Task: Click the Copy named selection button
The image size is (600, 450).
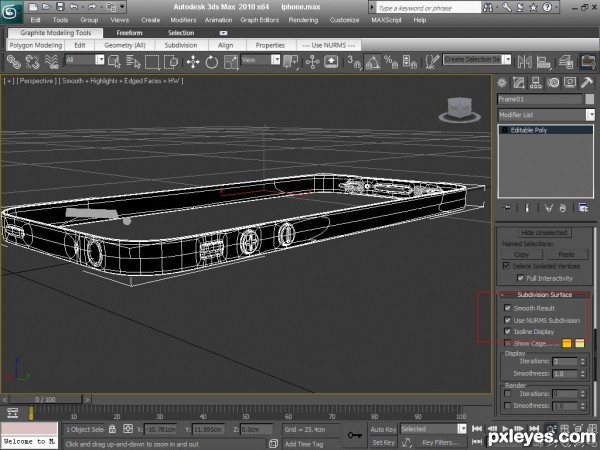Action: [x=522, y=254]
